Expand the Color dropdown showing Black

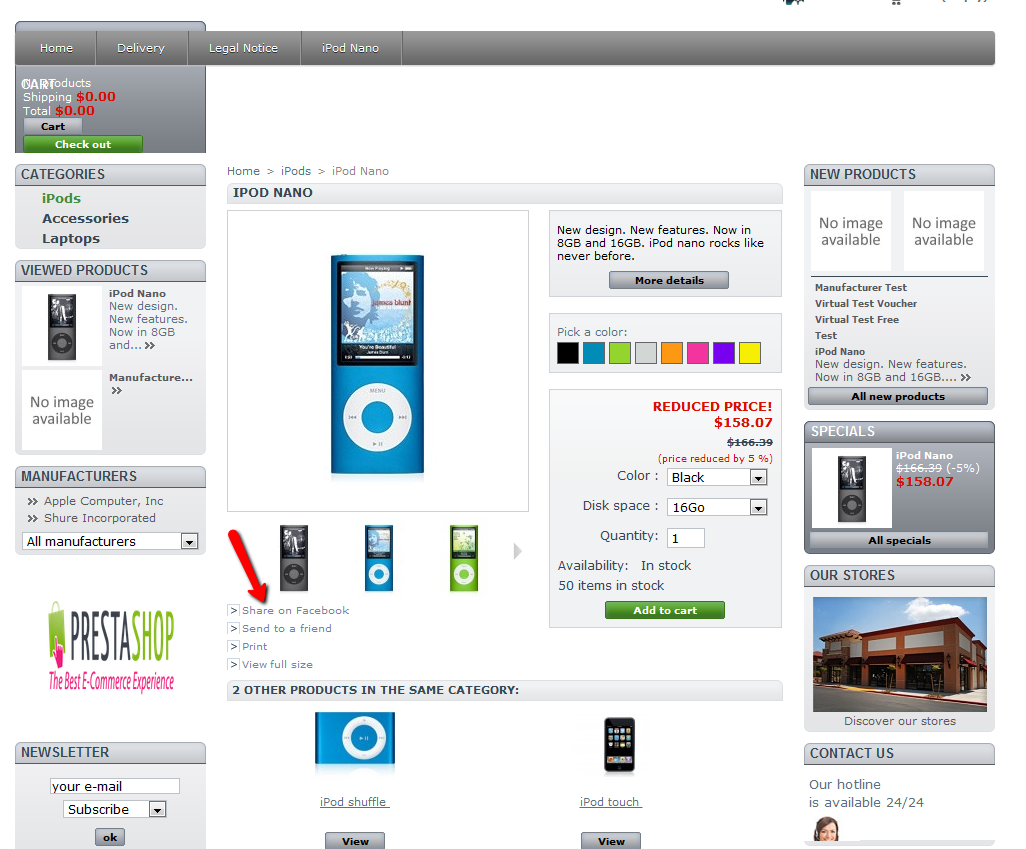click(x=717, y=477)
